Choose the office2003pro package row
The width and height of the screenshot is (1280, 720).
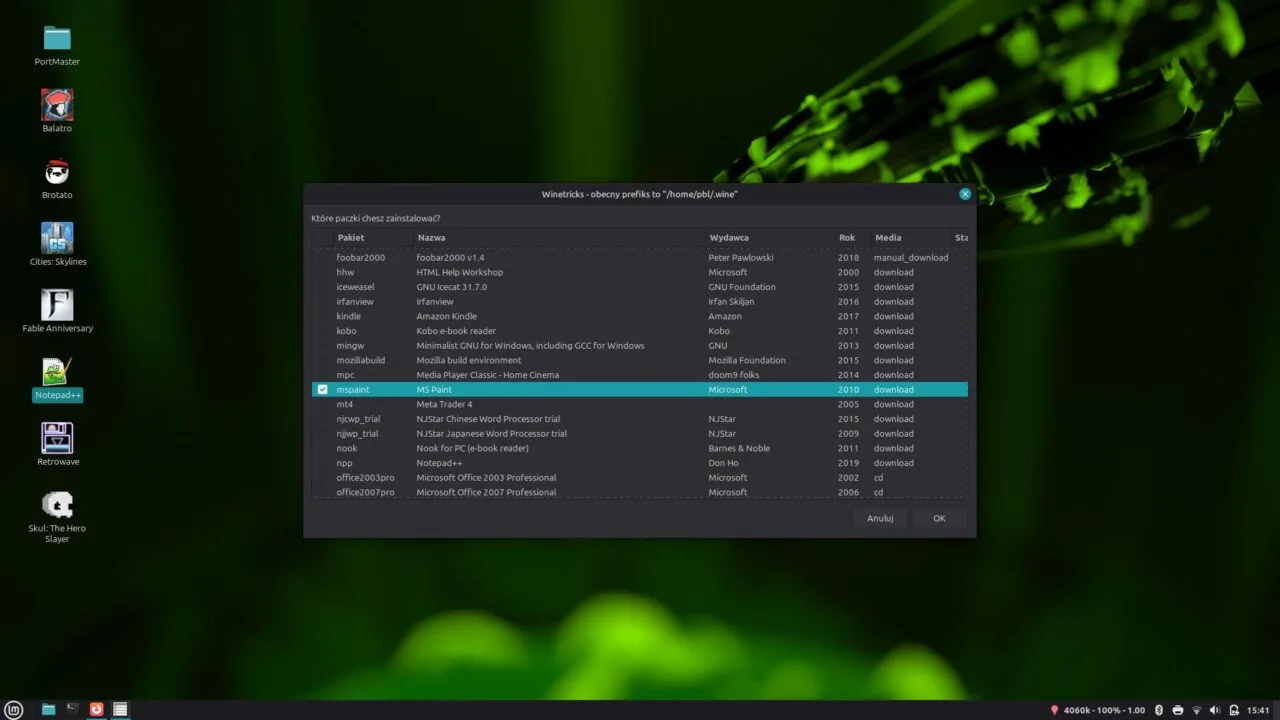[640, 478]
